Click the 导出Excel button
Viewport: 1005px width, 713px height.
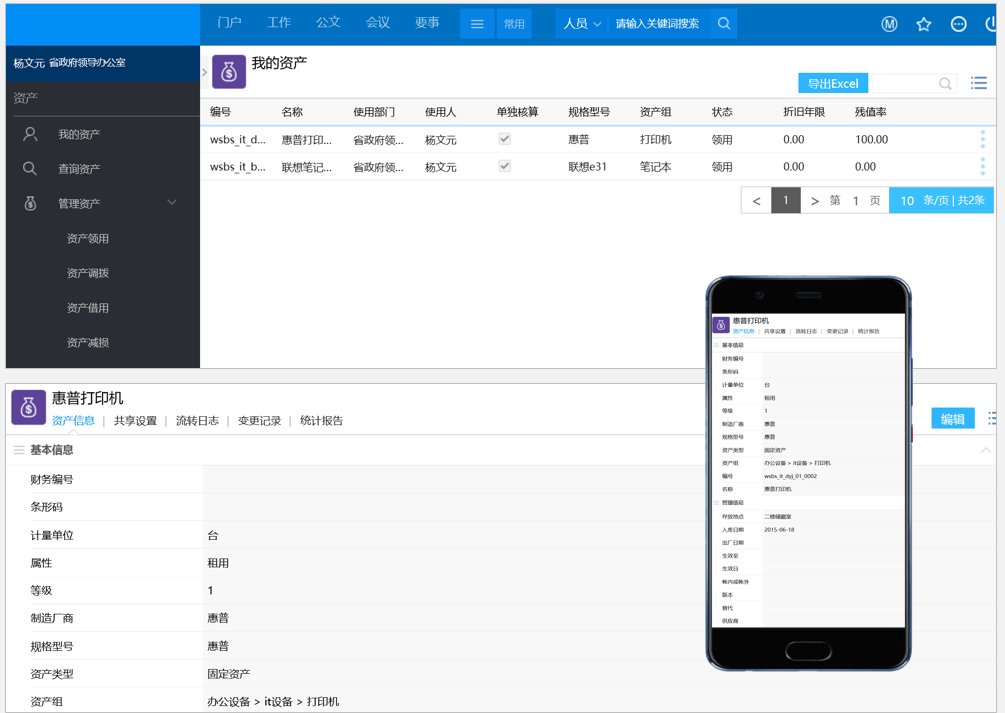tap(833, 83)
